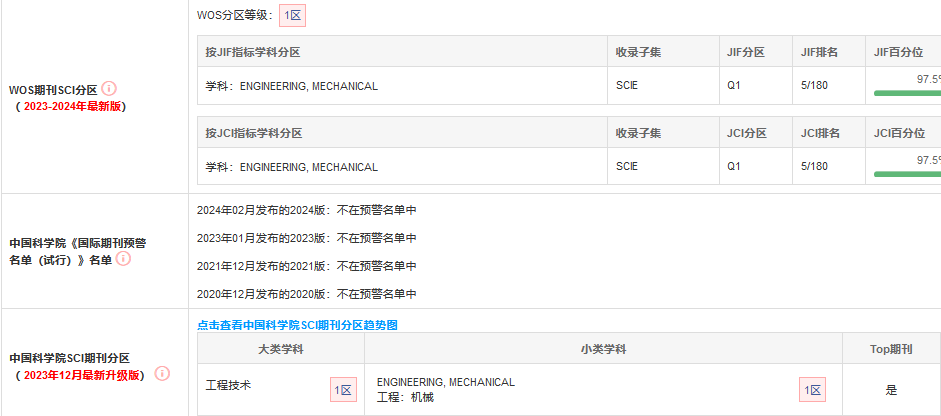The width and height of the screenshot is (941, 416).
Task: Click the info icon beside 2023年12月最新升级版
Action: (162, 374)
